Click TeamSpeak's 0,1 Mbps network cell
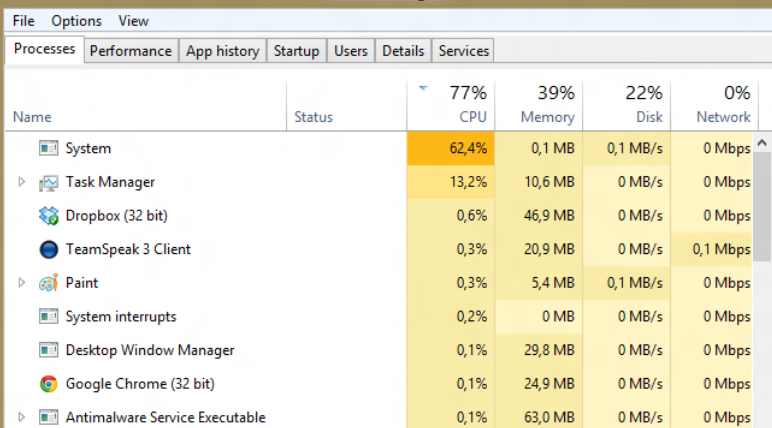Image resolution: width=772 pixels, height=428 pixels. [711, 249]
